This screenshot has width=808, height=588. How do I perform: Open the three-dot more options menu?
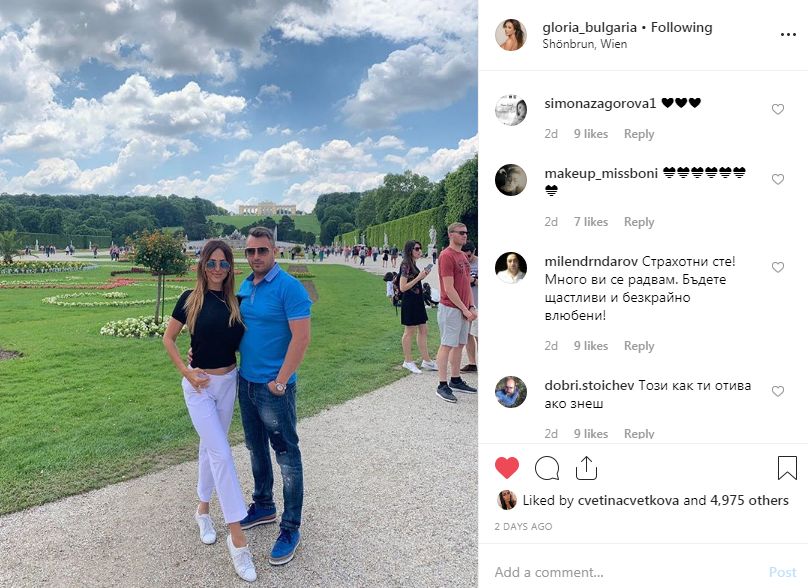click(x=788, y=35)
